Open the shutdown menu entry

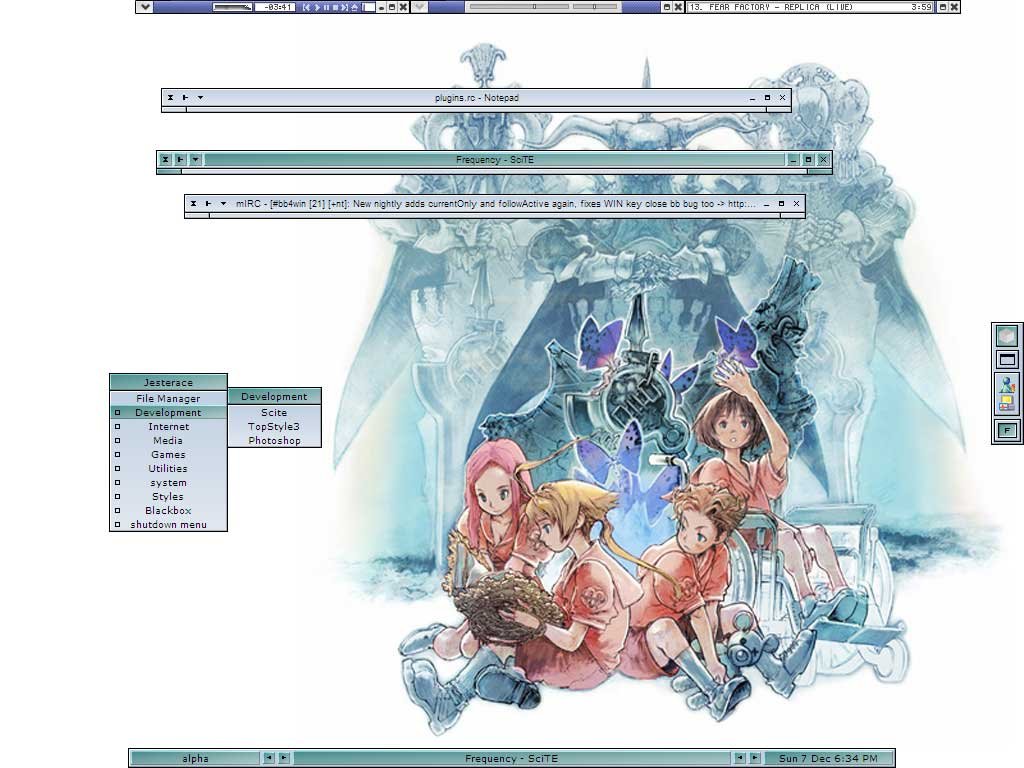pyautogui.click(x=168, y=524)
